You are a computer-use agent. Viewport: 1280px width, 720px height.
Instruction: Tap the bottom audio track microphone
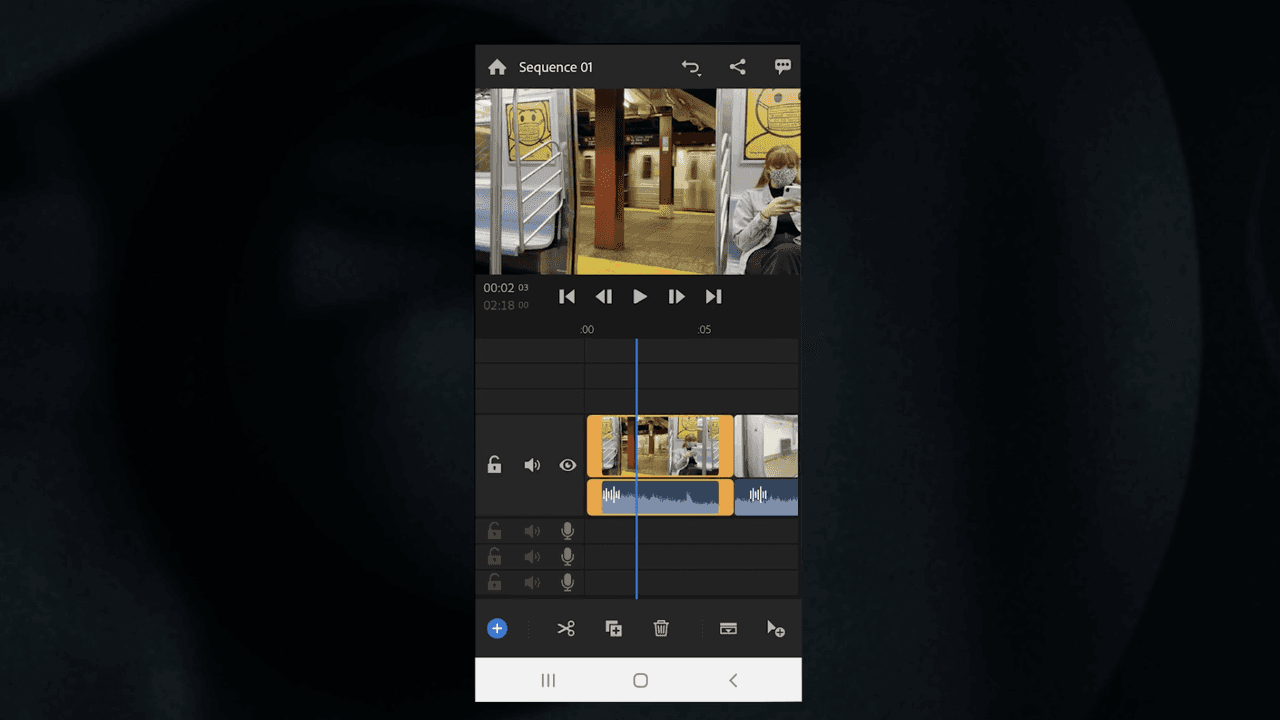coord(568,582)
